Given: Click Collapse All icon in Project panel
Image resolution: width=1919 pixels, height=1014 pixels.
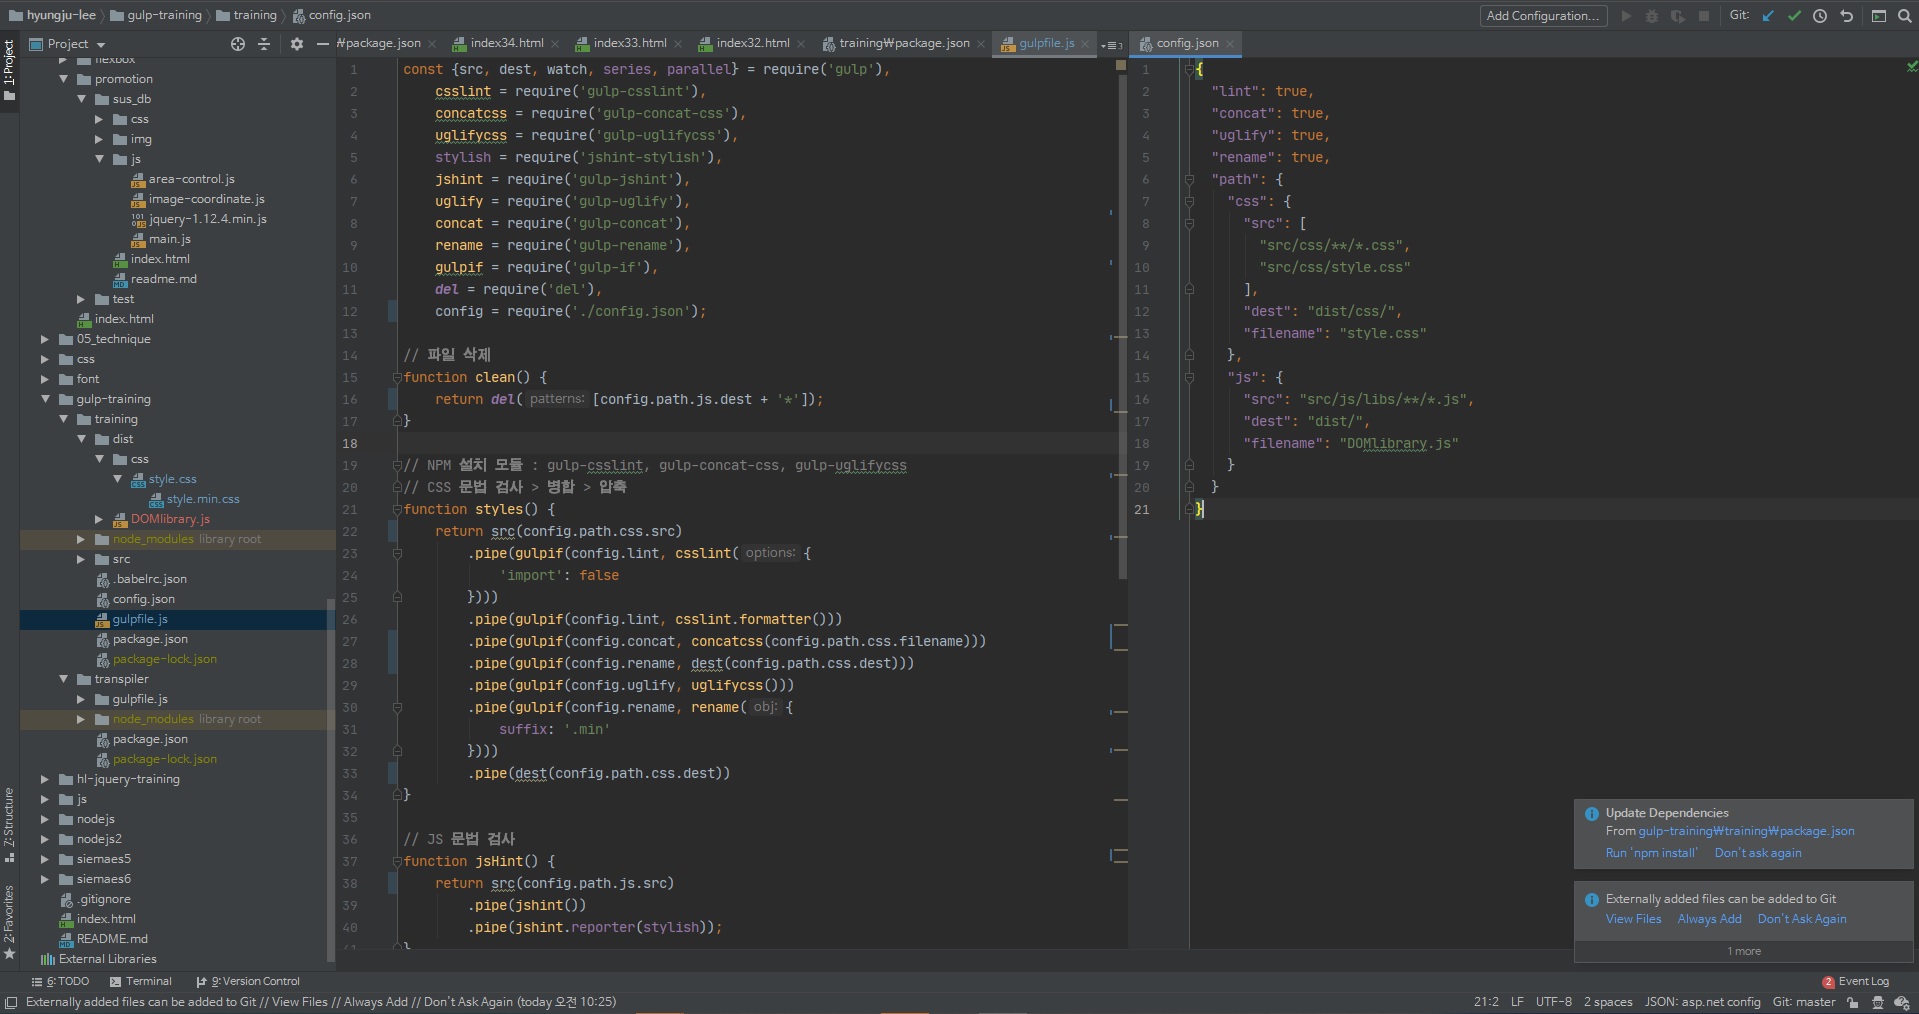Looking at the screenshot, I should 264,44.
